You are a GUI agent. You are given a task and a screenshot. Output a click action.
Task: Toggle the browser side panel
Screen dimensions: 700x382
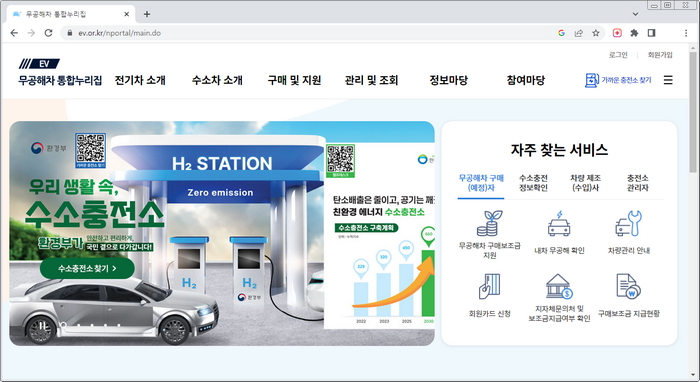point(651,33)
